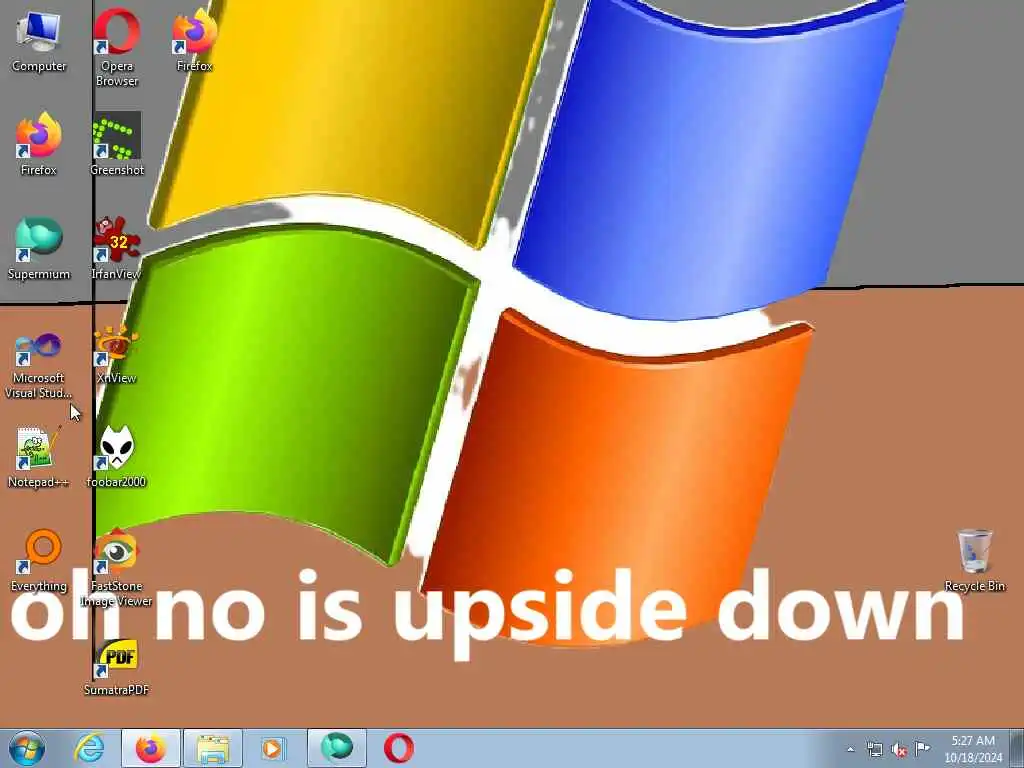Select the SumatraPDF desktop shortcut

click(x=117, y=667)
